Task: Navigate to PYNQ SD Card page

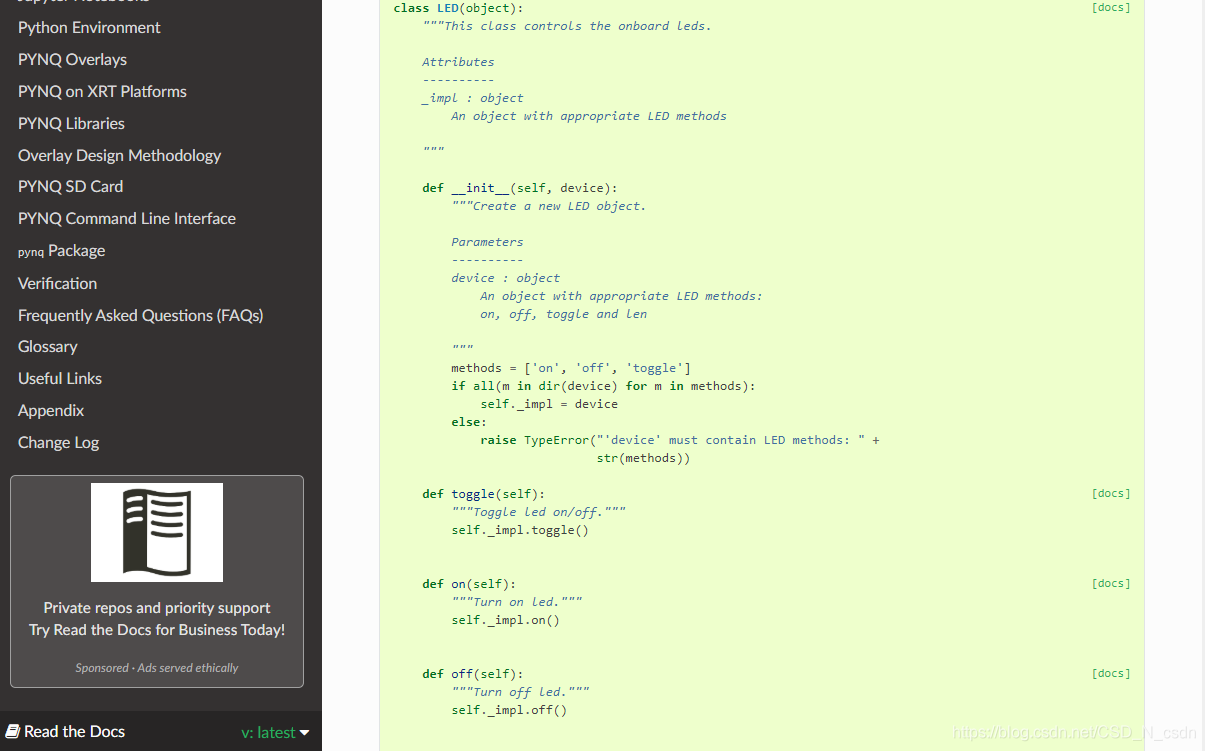Action: [x=70, y=186]
